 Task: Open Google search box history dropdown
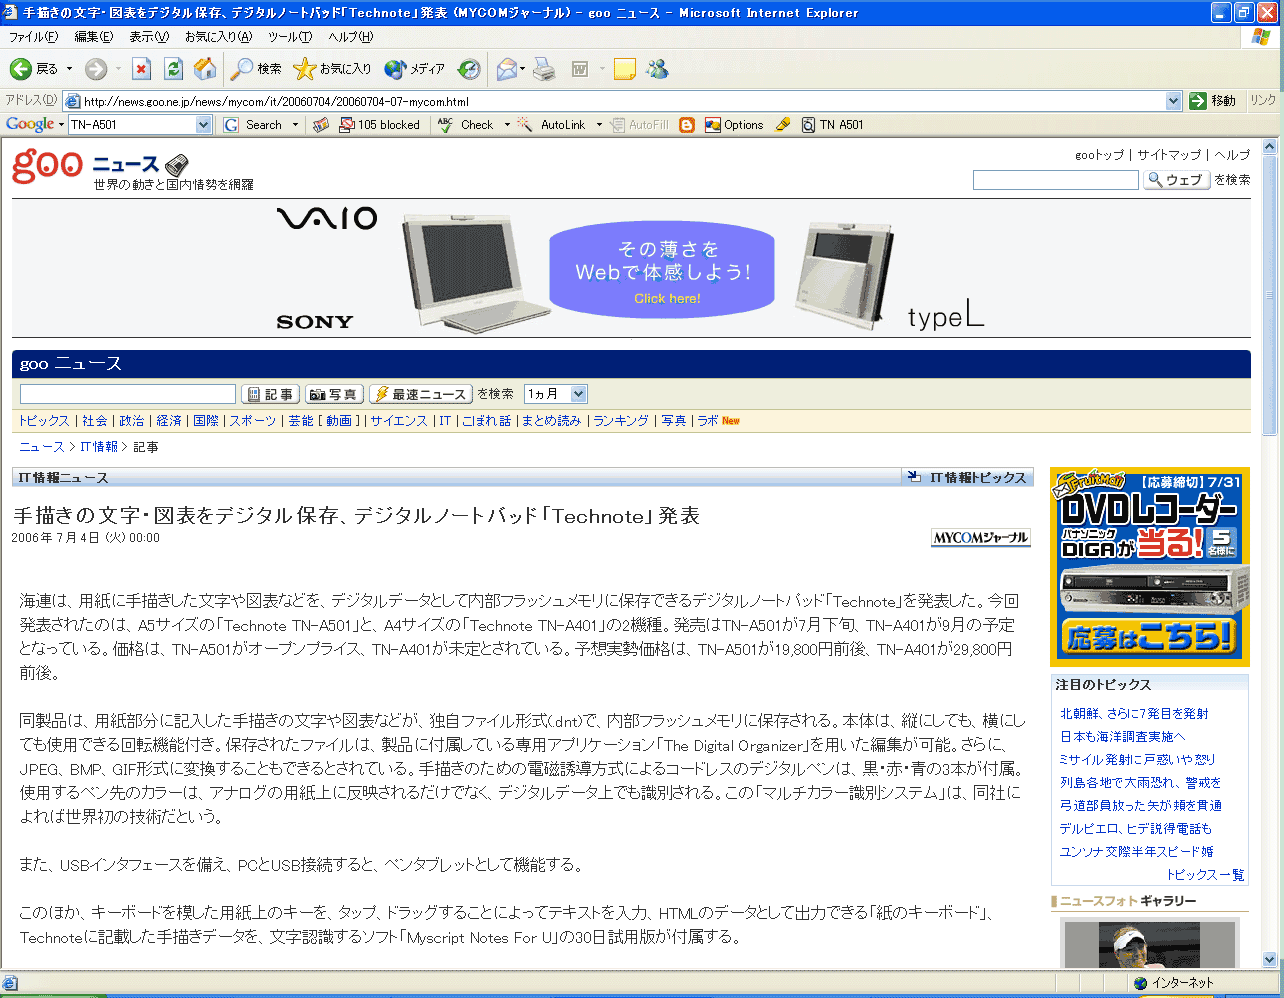pyautogui.click(x=204, y=125)
